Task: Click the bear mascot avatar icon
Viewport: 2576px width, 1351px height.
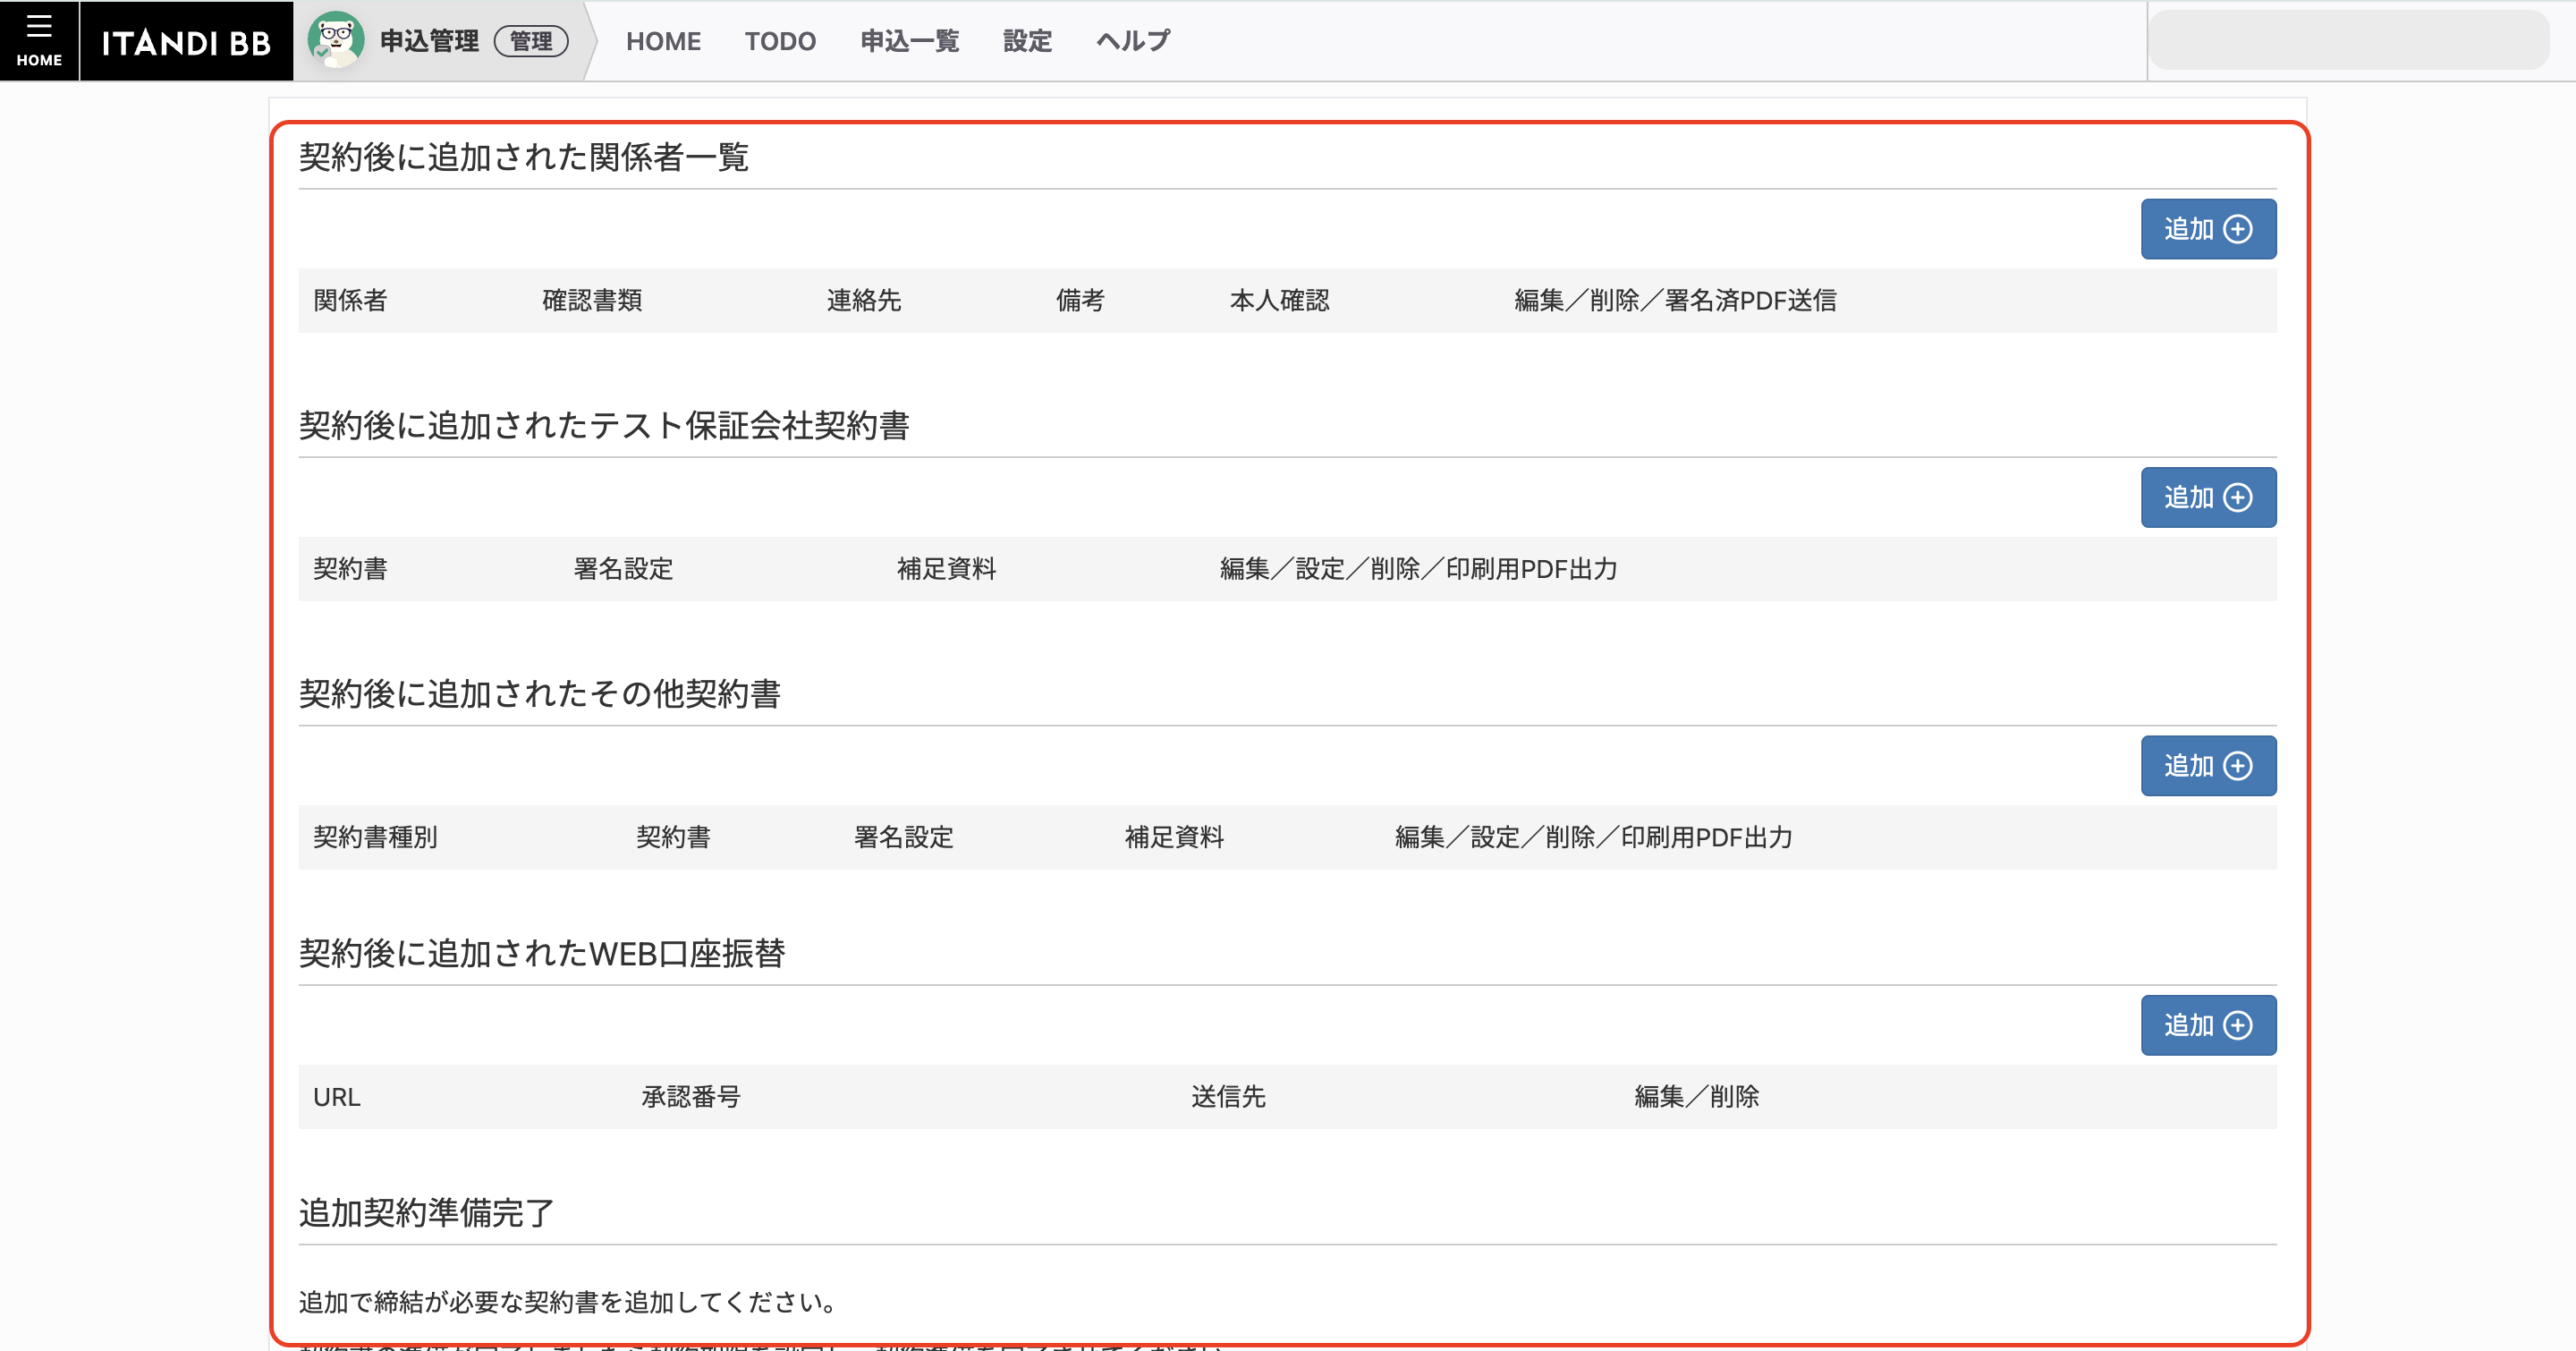Action: [x=336, y=40]
